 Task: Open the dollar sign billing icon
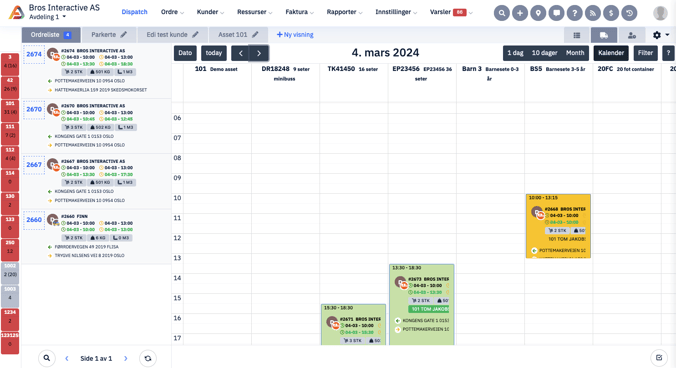pos(611,13)
